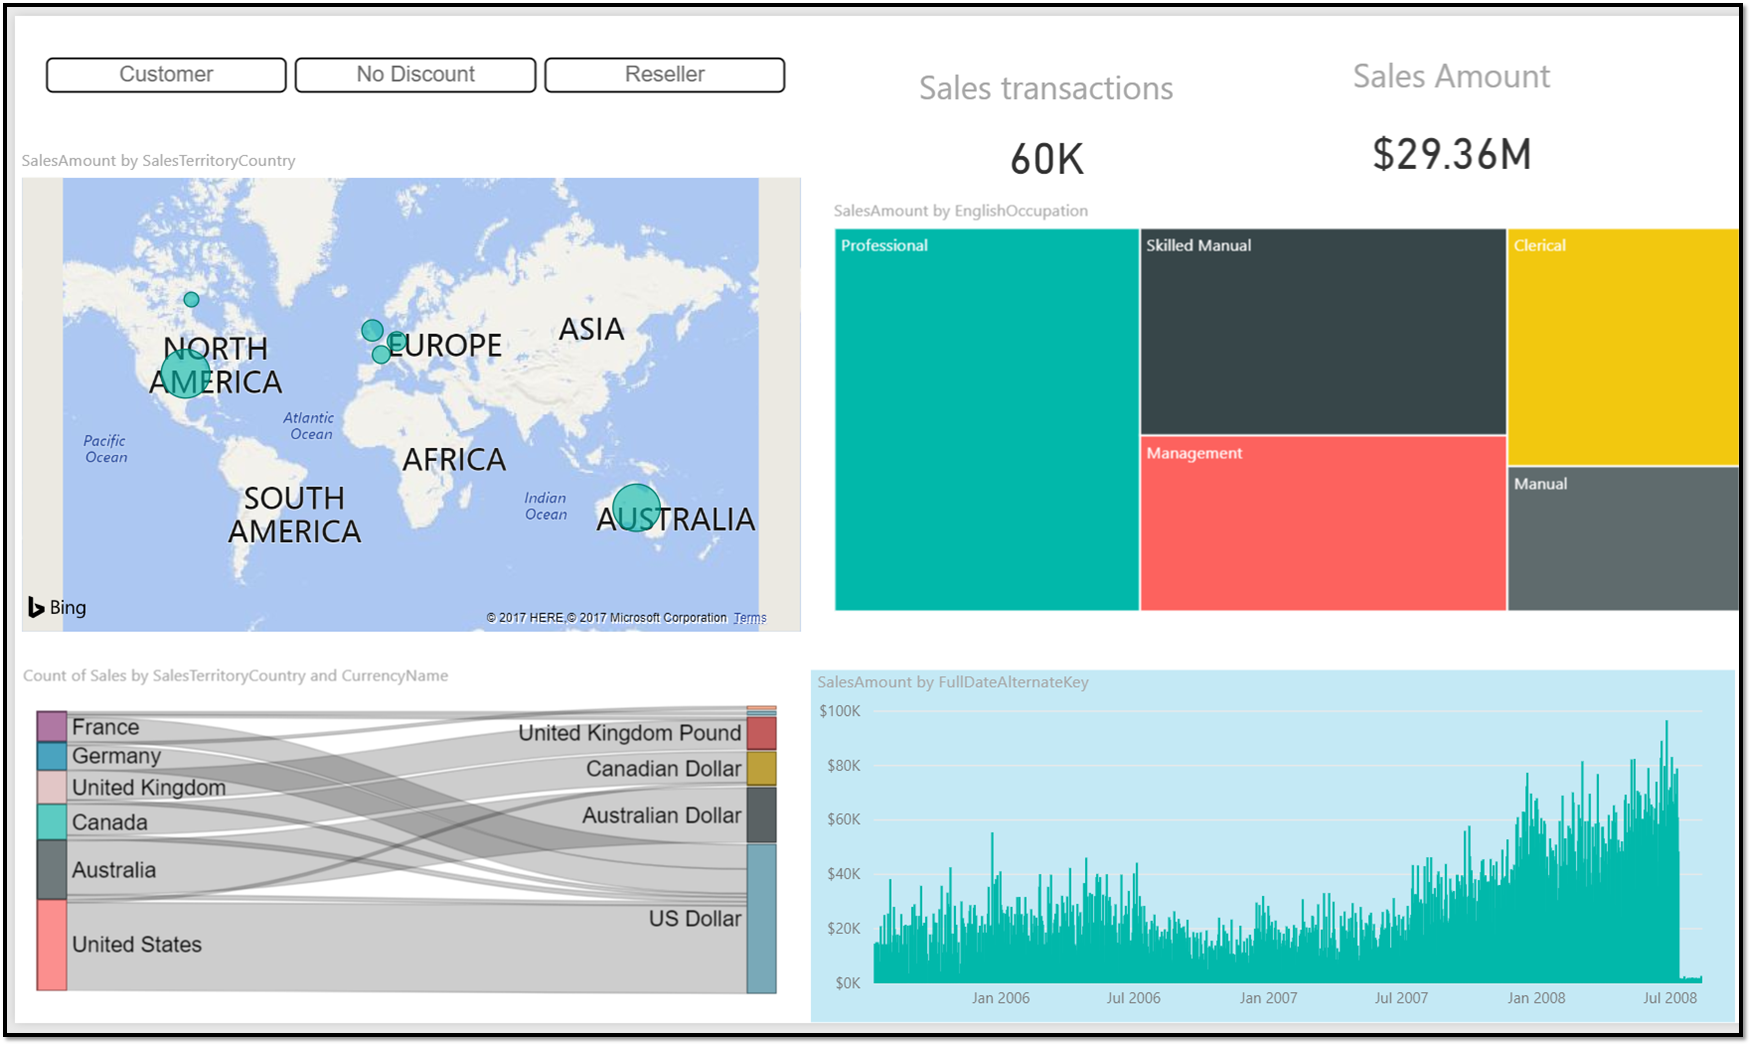Select the Canada node in Sankey chart
This screenshot has width=1752, height=1046.
(x=52, y=822)
